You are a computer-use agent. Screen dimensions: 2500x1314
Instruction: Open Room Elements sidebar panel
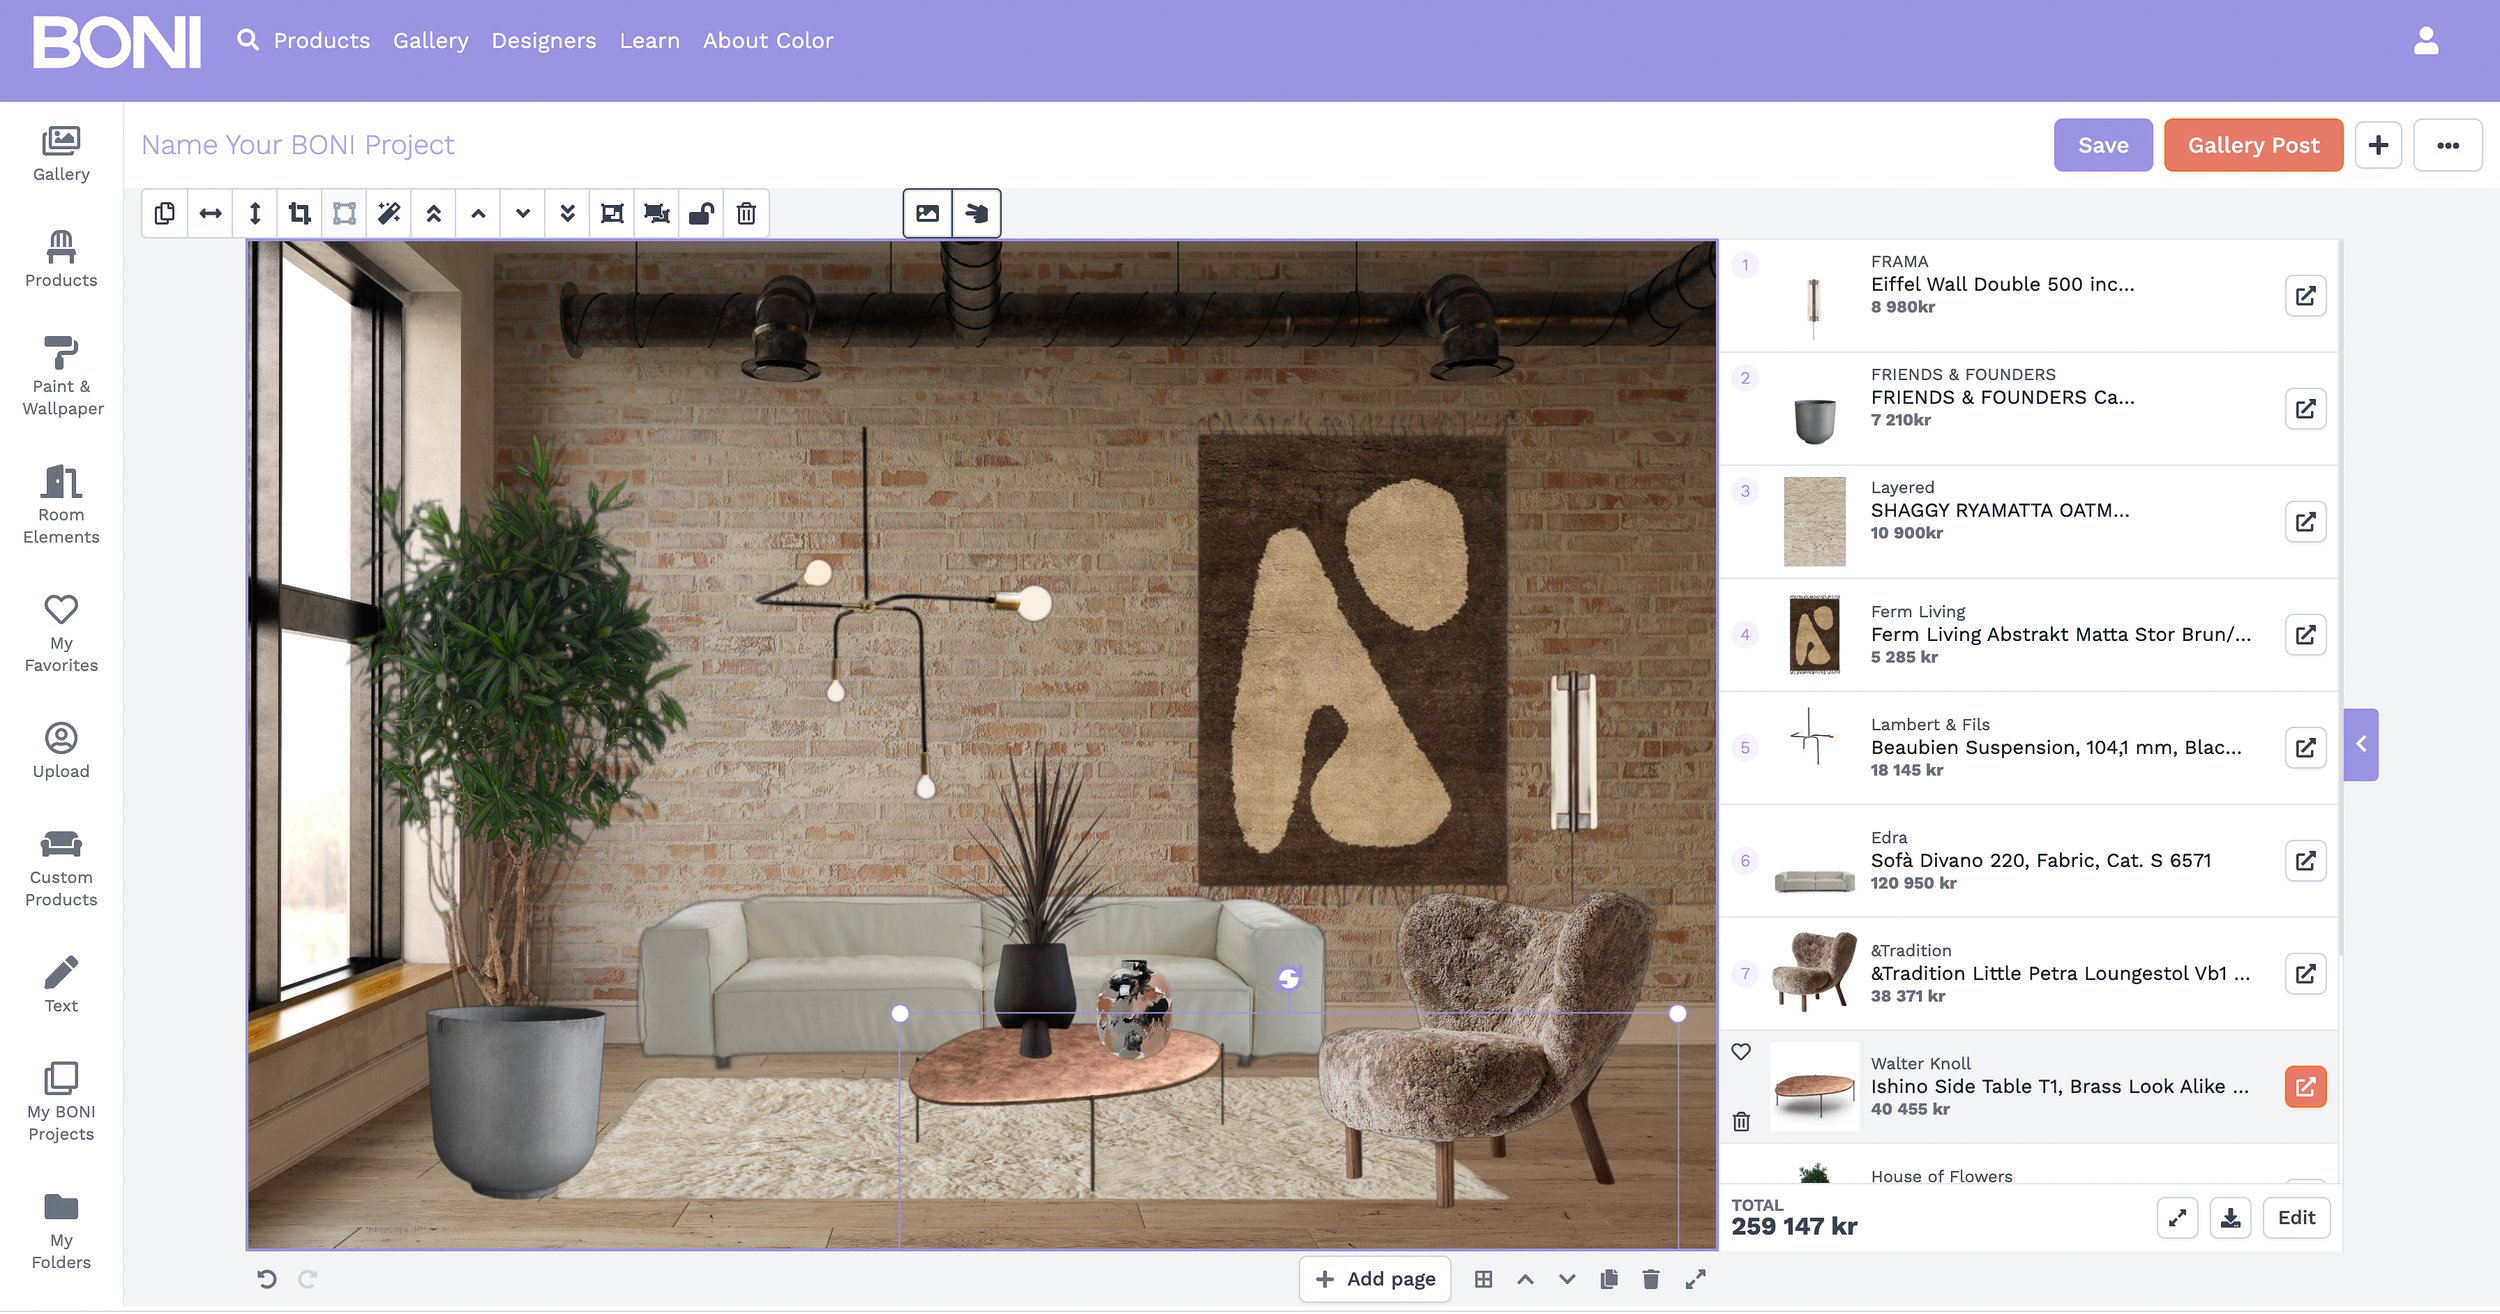[x=62, y=505]
